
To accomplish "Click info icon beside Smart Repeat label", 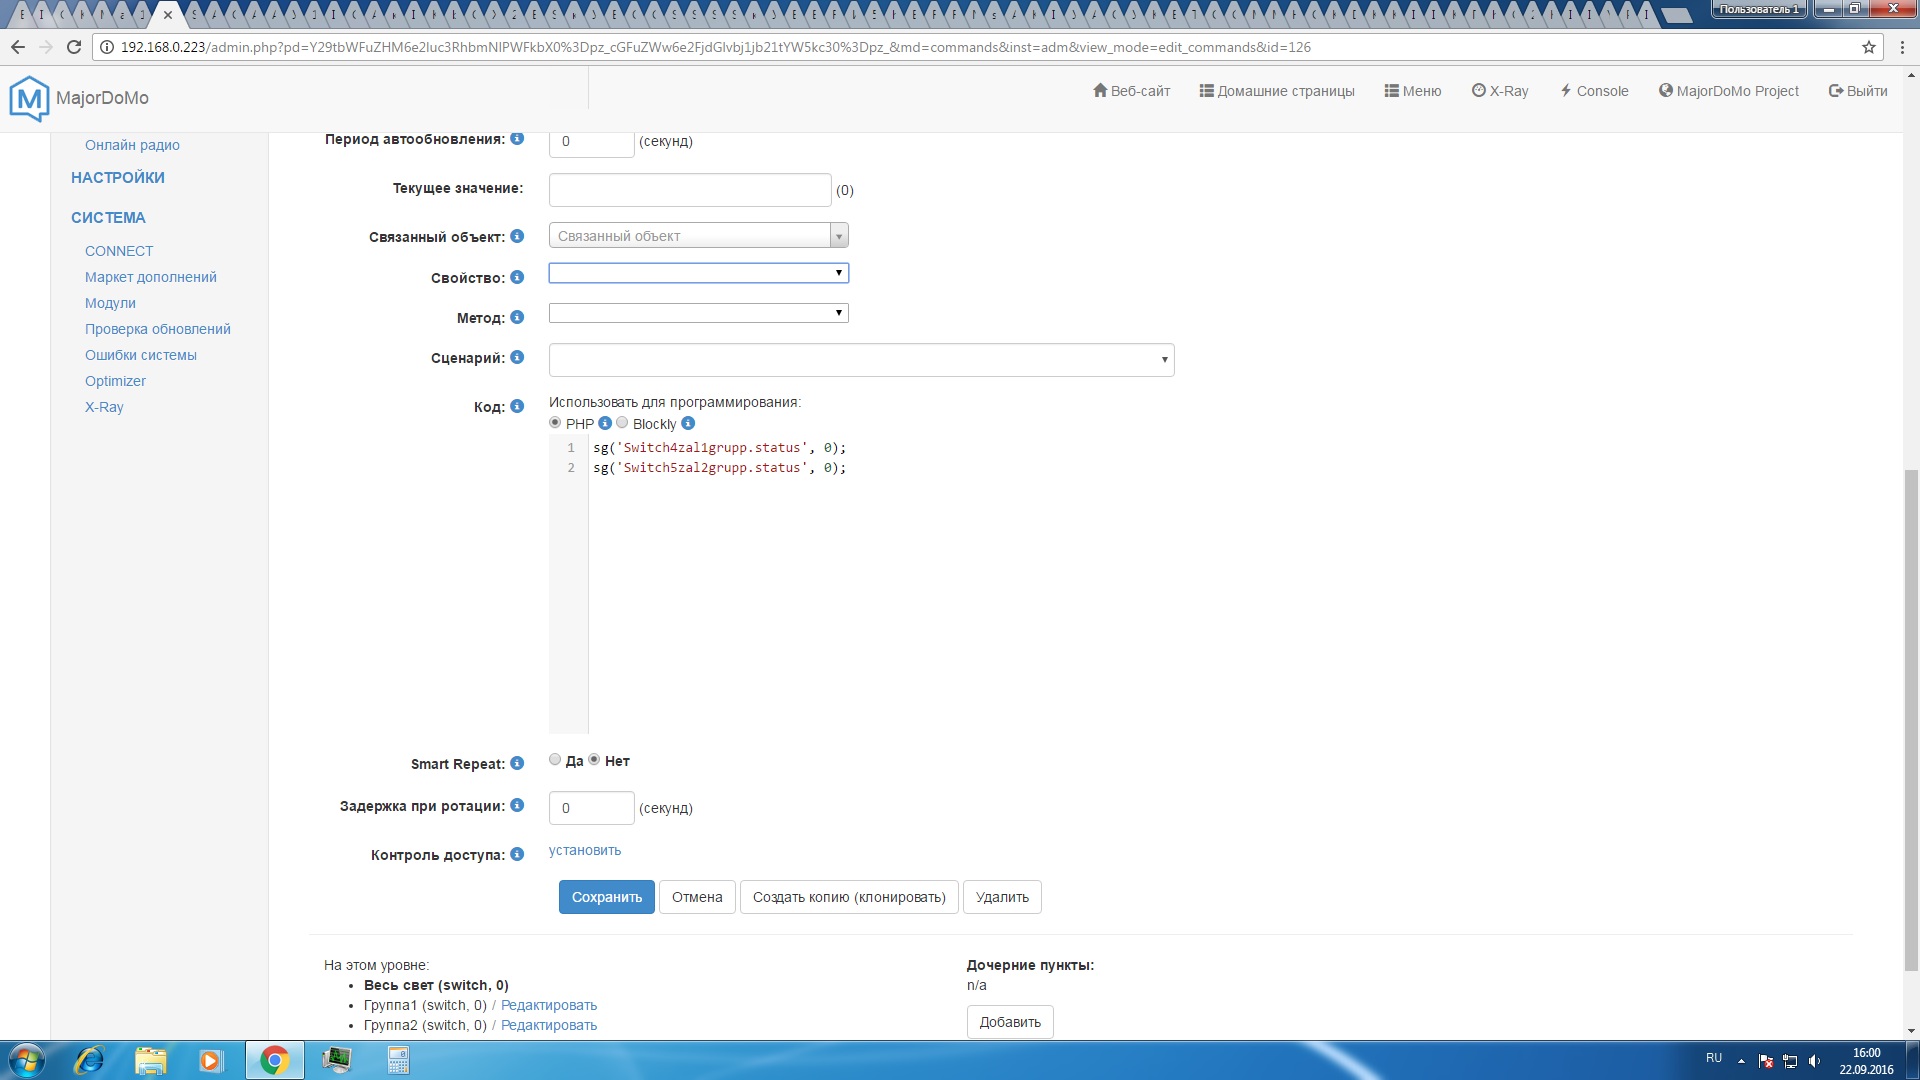I will click(517, 763).
